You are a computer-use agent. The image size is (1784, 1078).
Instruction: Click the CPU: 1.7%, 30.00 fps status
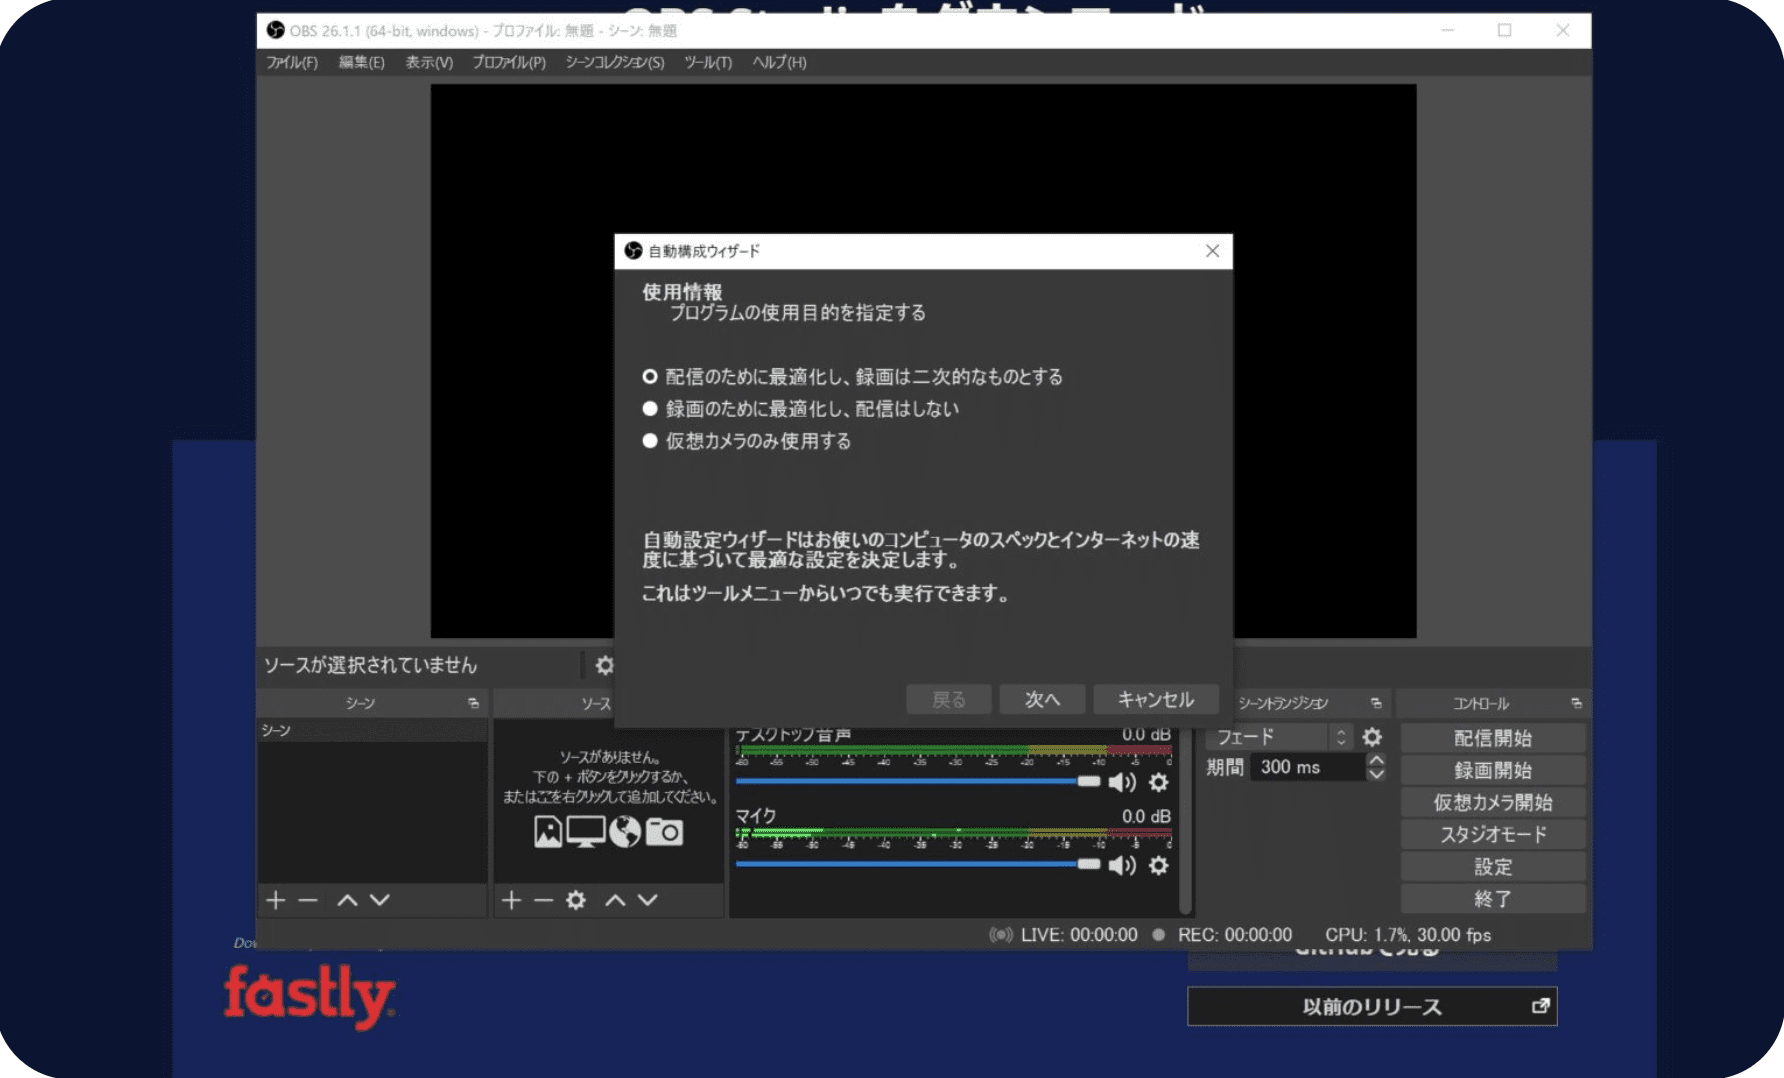pos(1408,935)
